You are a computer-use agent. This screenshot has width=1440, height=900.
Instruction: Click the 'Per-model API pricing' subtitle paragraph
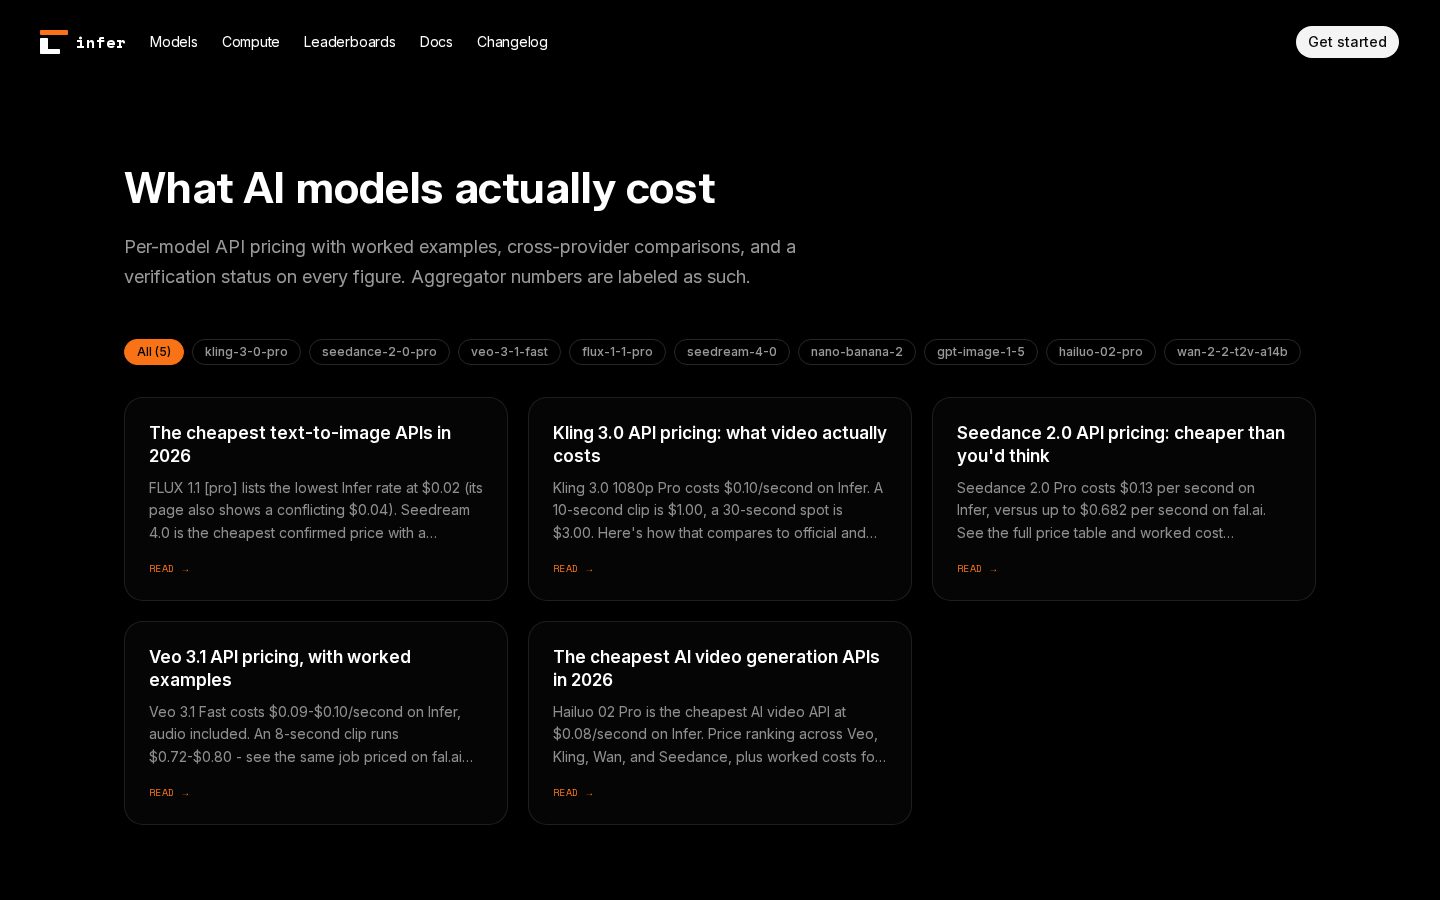click(x=460, y=262)
